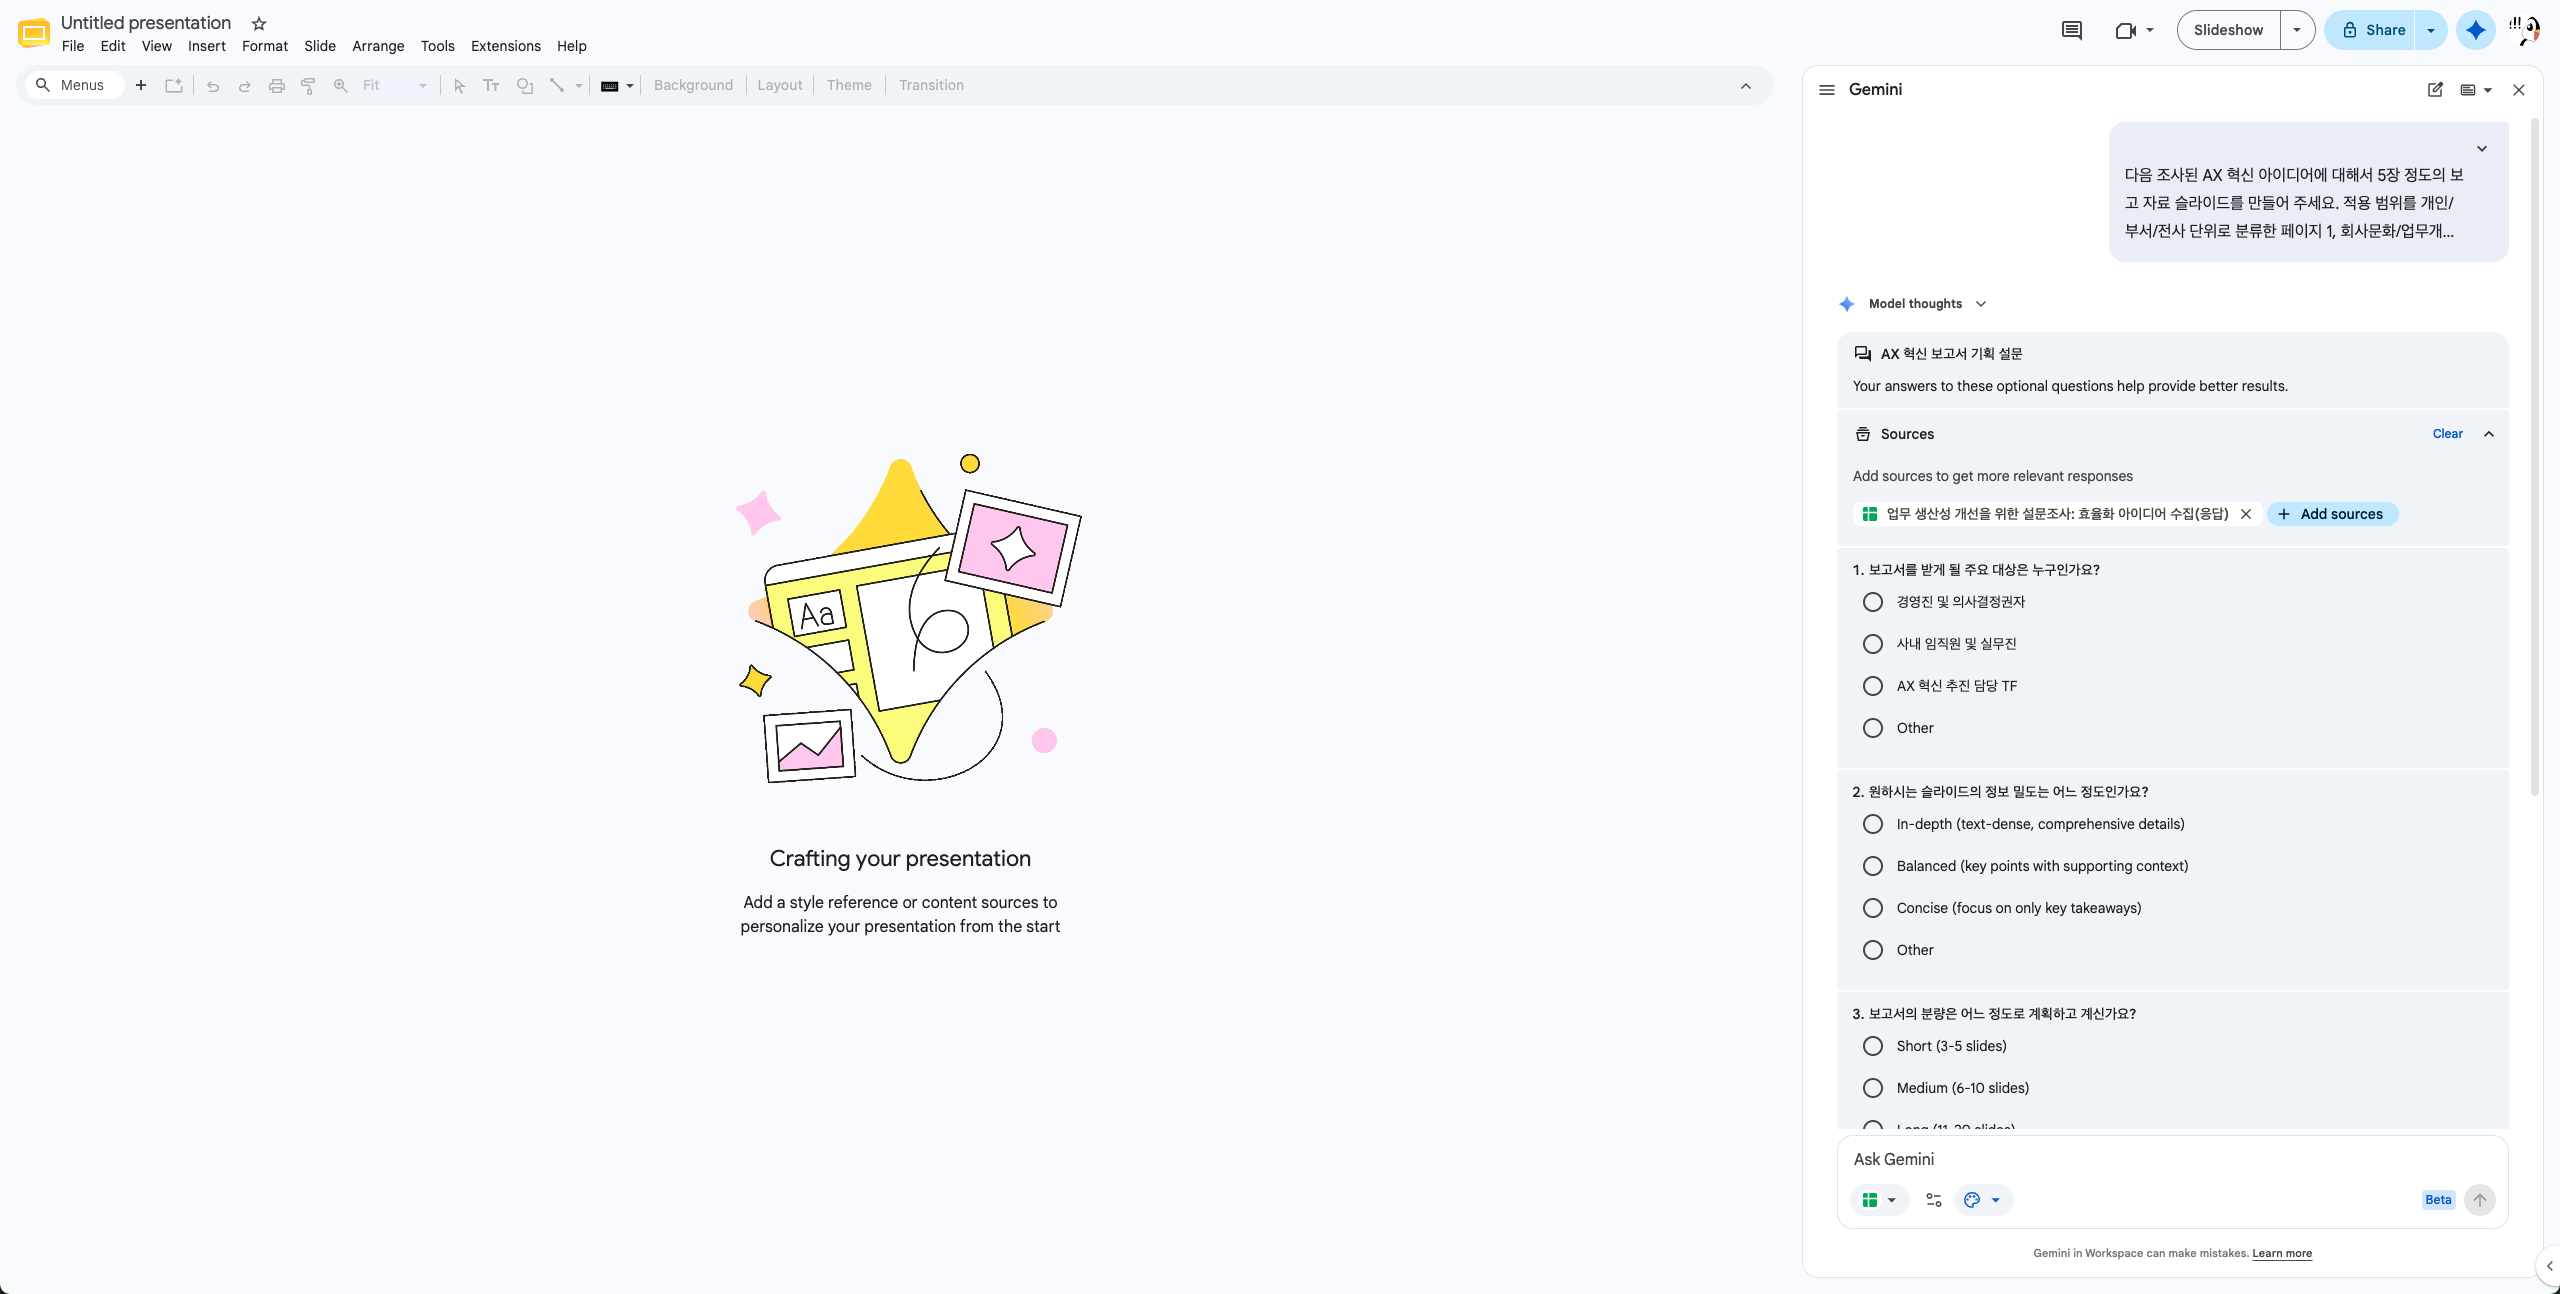Click the Gemini sparkle icon in header
Image resolution: width=2560 pixels, height=1294 pixels.
click(x=2475, y=30)
